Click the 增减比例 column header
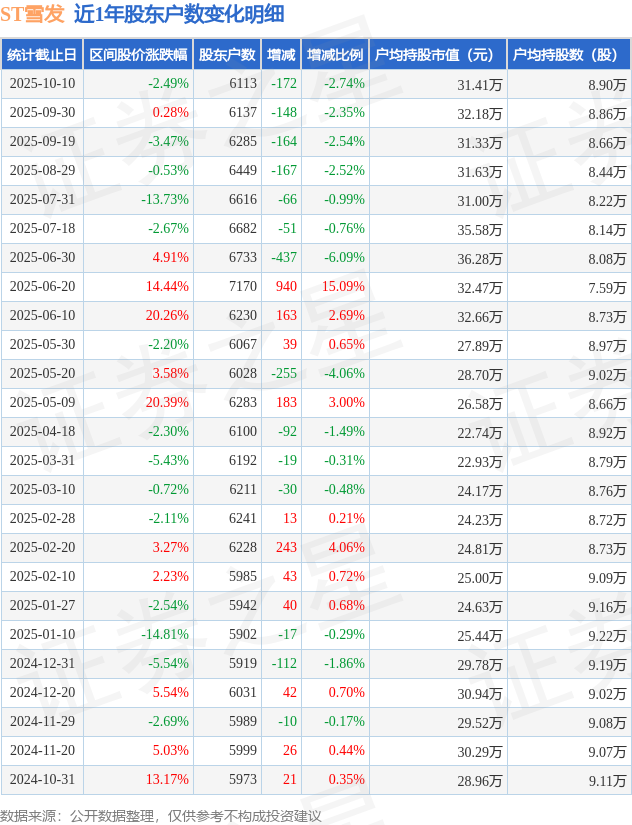Viewport: 632px width, 825px height. (x=335, y=55)
